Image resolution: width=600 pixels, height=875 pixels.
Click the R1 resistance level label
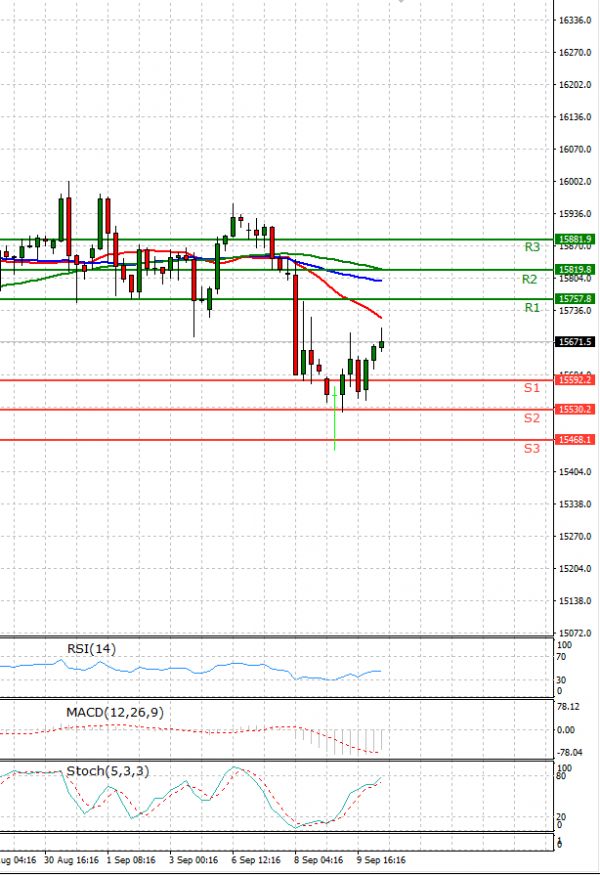coord(532,308)
